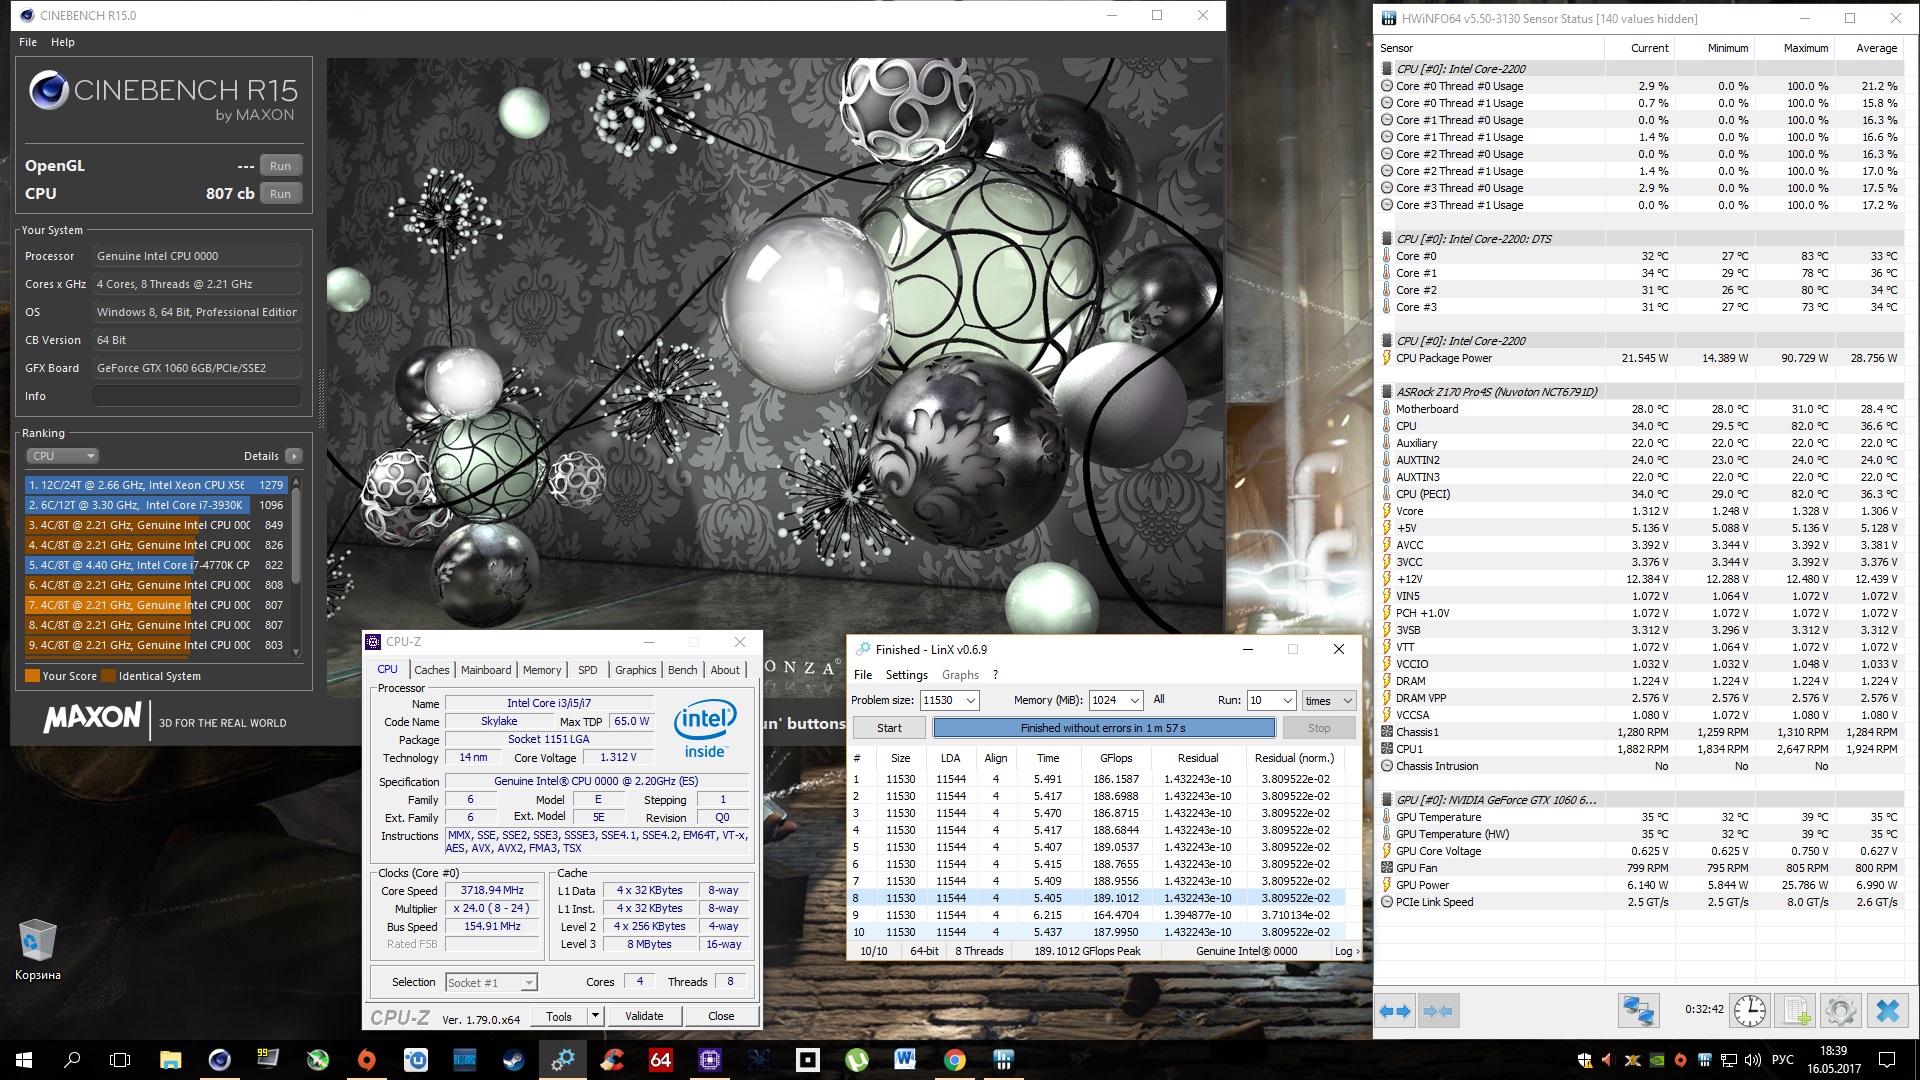The width and height of the screenshot is (1920, 1080).
Task: Switch to the Memory tab in CPU-Z
Action: [x=542, y=670]
